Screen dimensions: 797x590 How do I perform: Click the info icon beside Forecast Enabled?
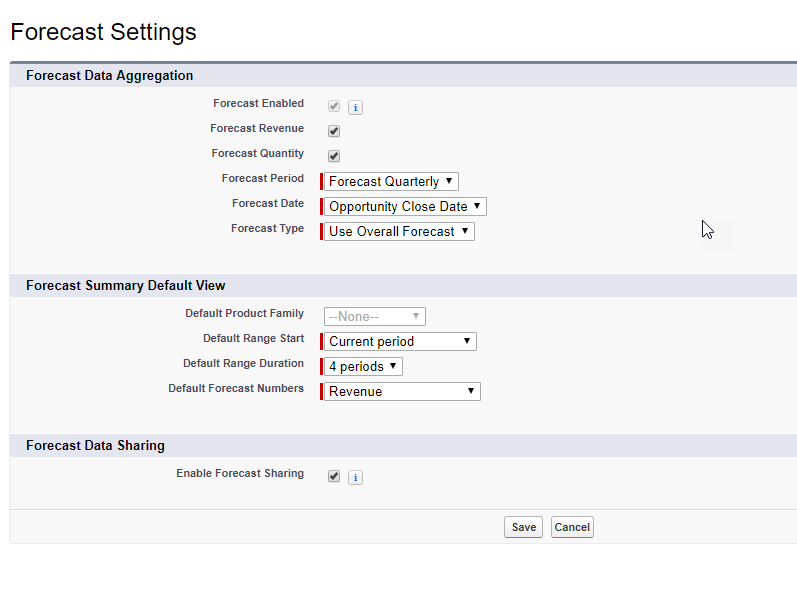(356, 107)
